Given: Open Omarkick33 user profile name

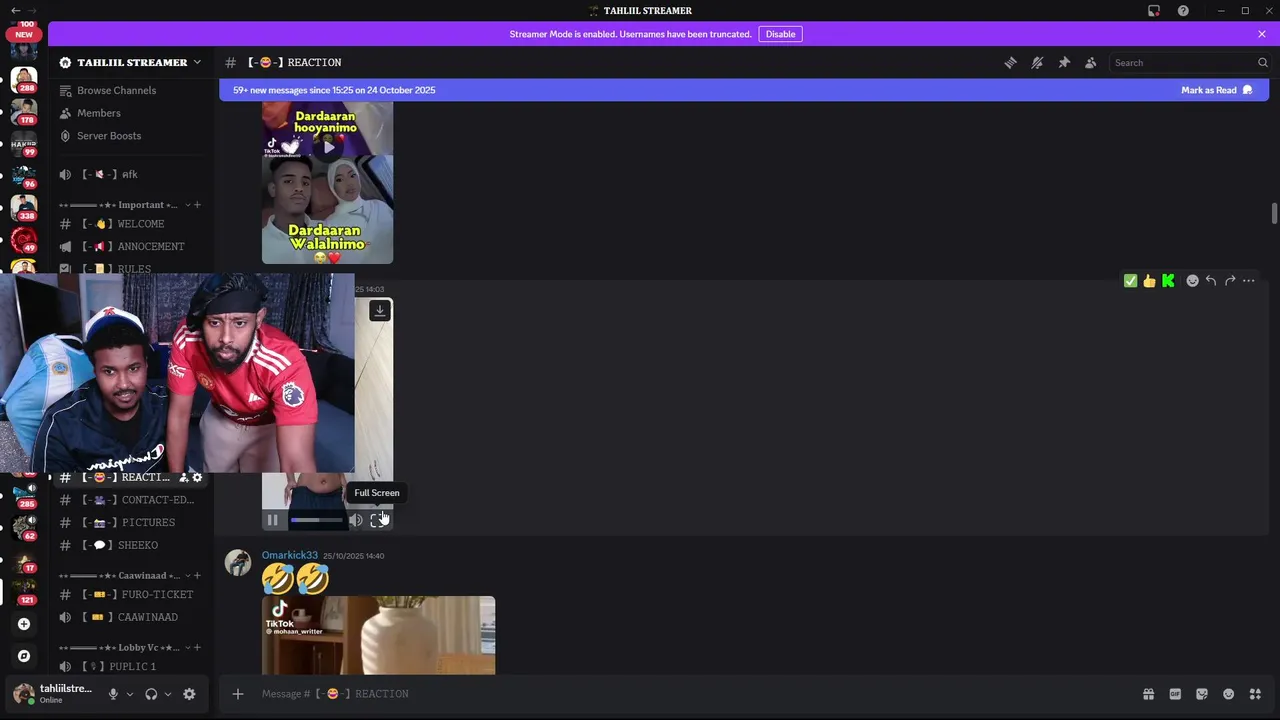Looking at the screenshot, I should pos(290,555).
